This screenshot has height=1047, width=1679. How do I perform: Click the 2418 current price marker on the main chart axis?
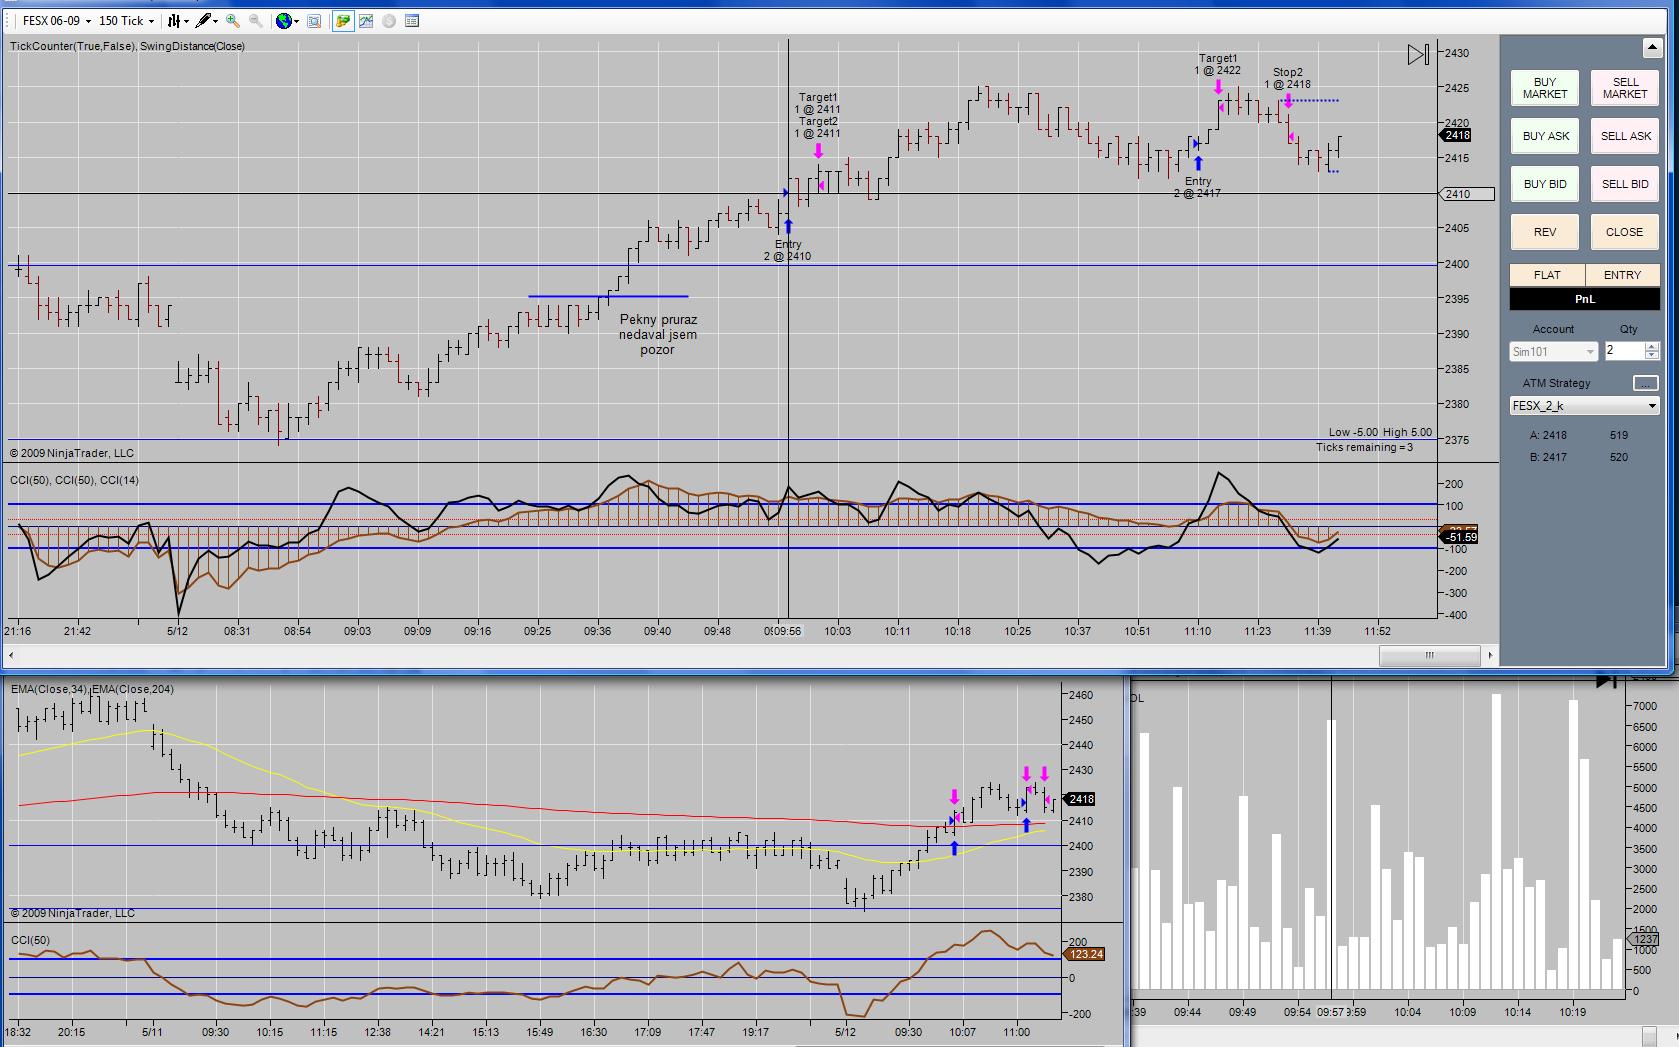point(1456,135)
